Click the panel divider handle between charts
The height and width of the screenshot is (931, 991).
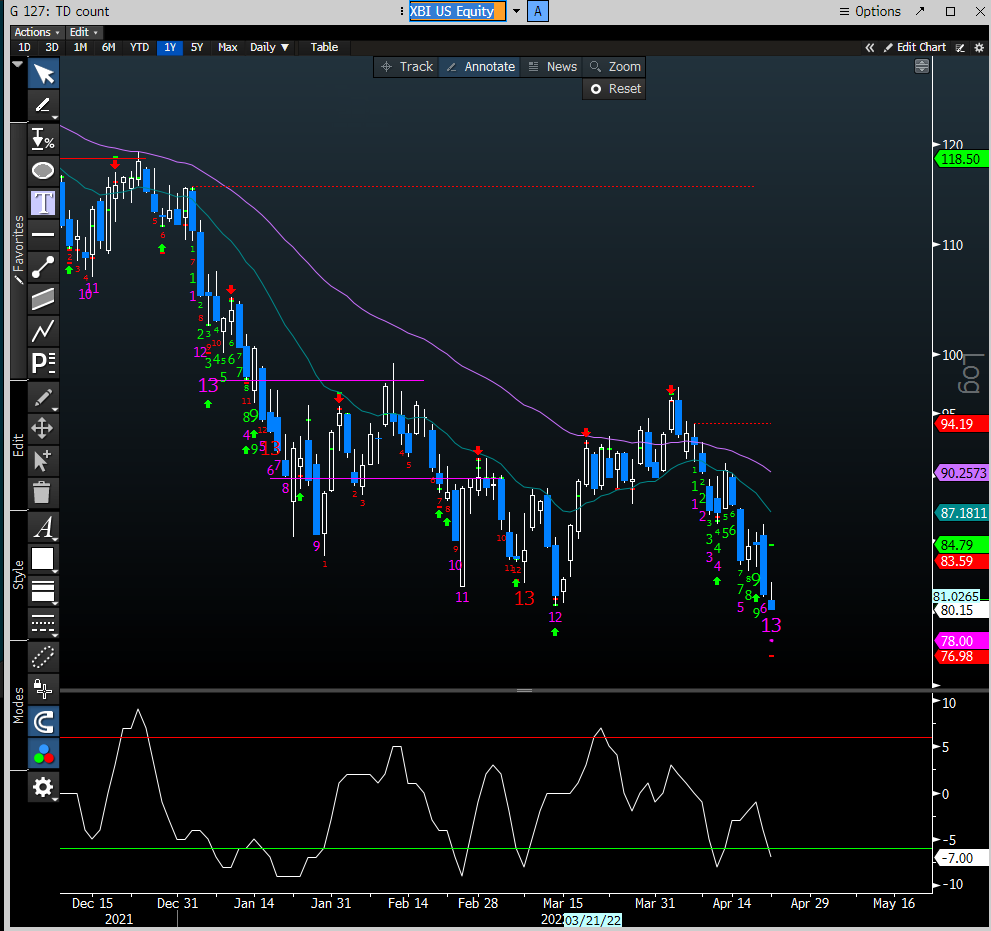pyautogui.click(x=525, y=690)
